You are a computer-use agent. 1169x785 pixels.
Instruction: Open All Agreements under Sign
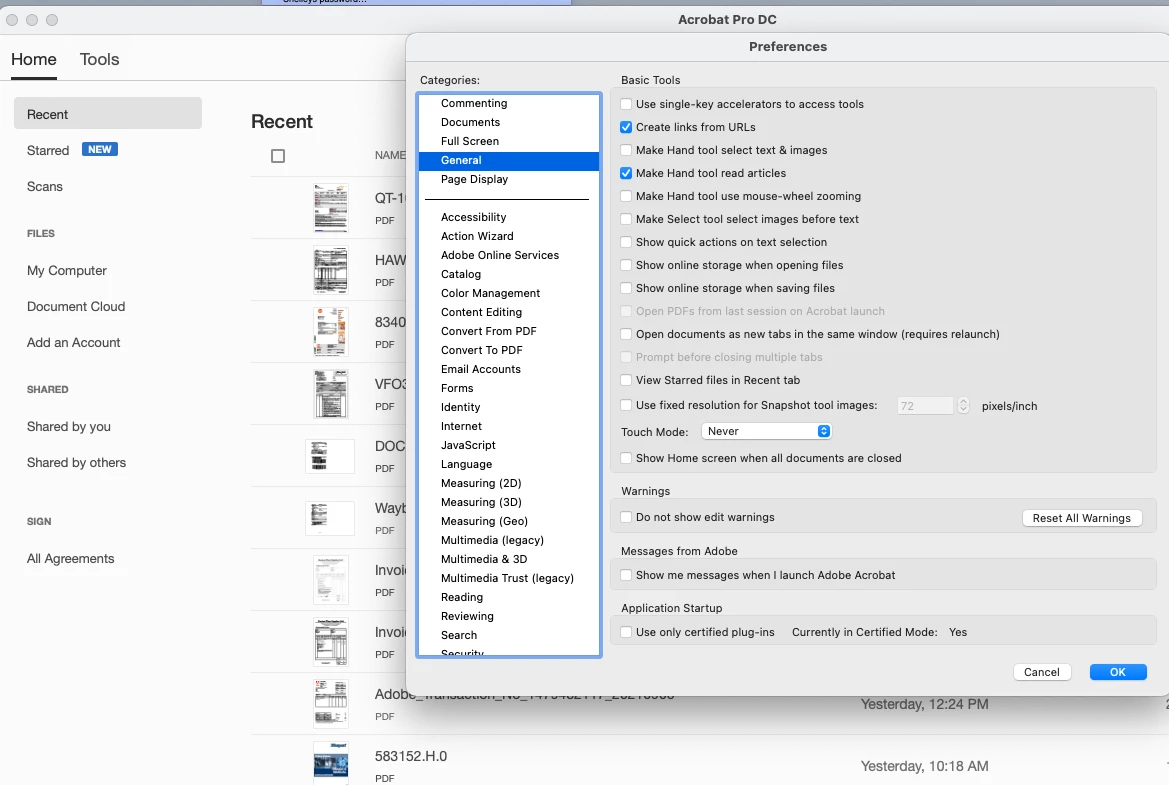point(70,558)
